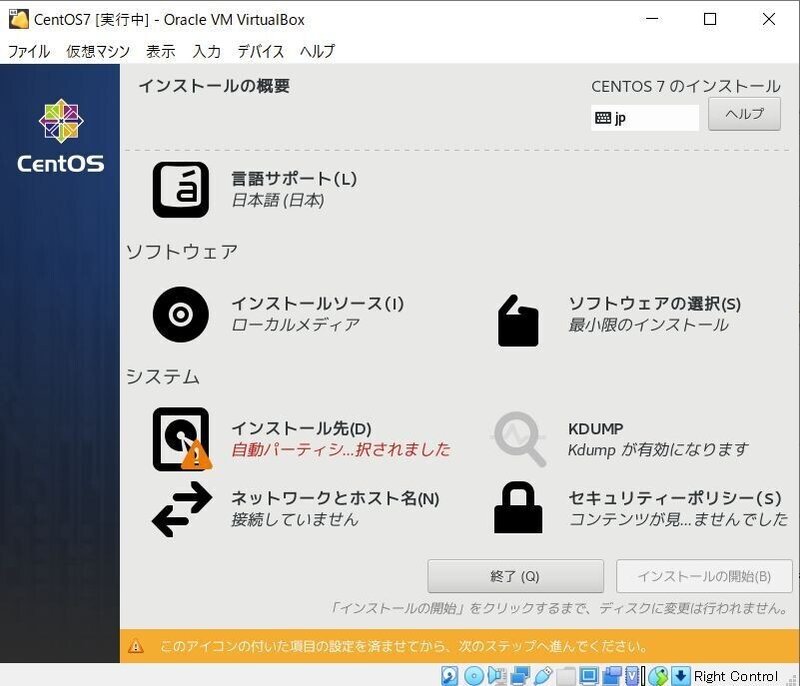Open セキュリティーポリシー padlock icon
800x686 pixels.
[x=518, y=507]
